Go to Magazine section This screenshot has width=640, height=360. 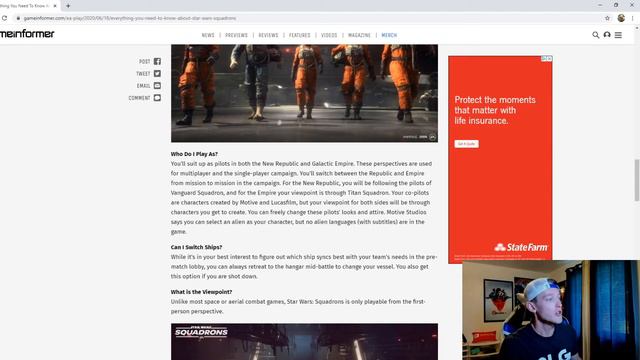click(x=359, y=35)
